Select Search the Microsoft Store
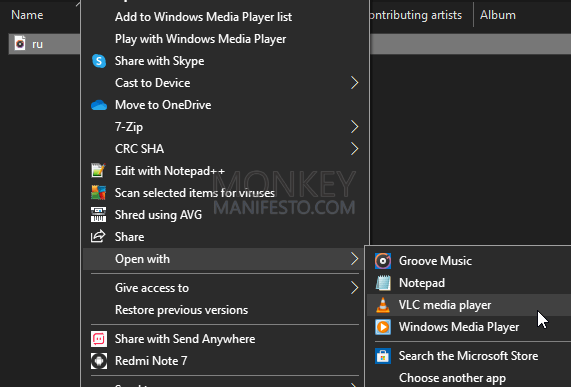Viewport: 571px width, 387px height. click(x=468, y=356)
